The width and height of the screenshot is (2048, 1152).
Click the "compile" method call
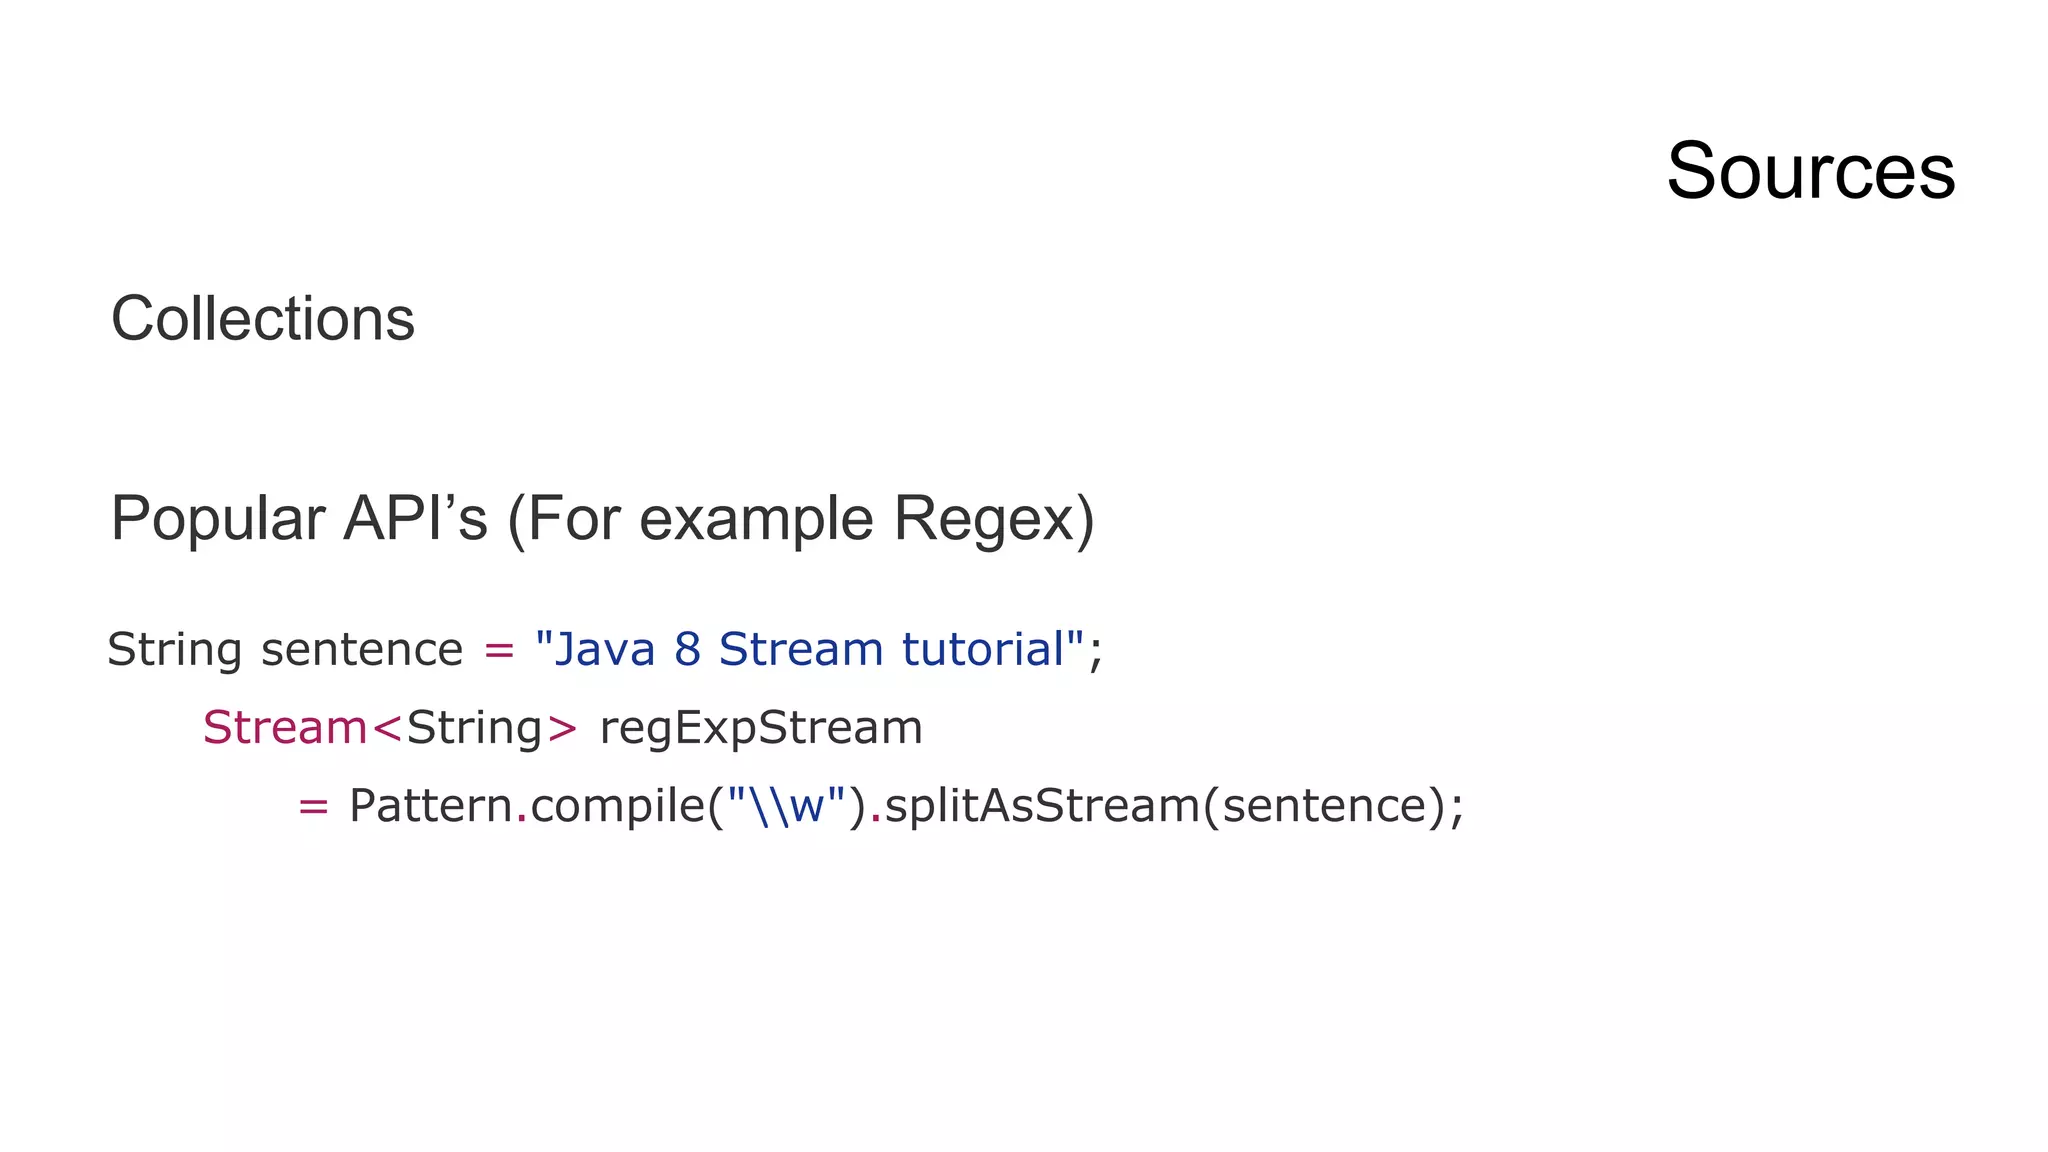pyautogui.click(x=617, y=805)
